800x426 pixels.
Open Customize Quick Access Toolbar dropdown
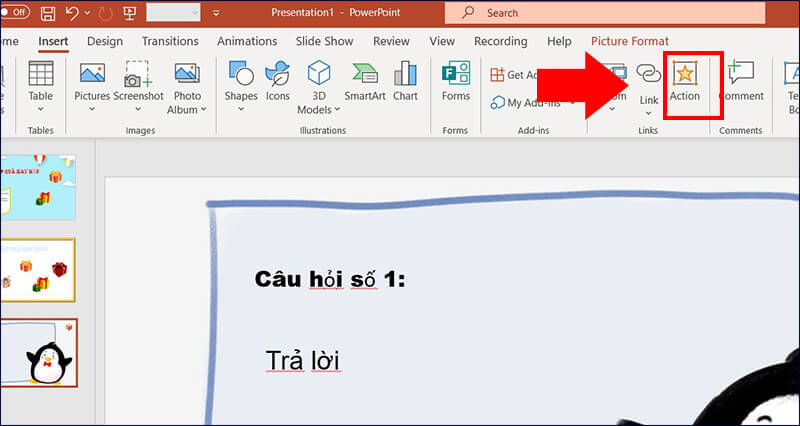(x=216, y=13)
